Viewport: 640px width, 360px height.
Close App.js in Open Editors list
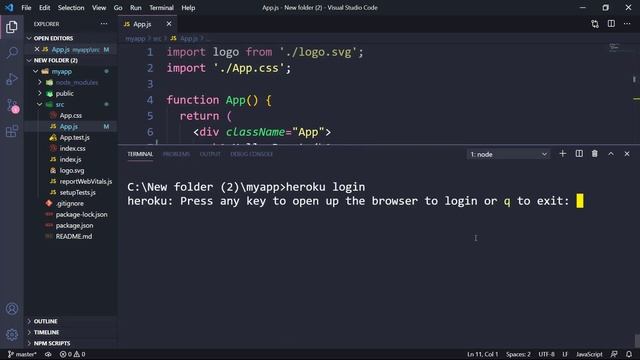(37, 49)
